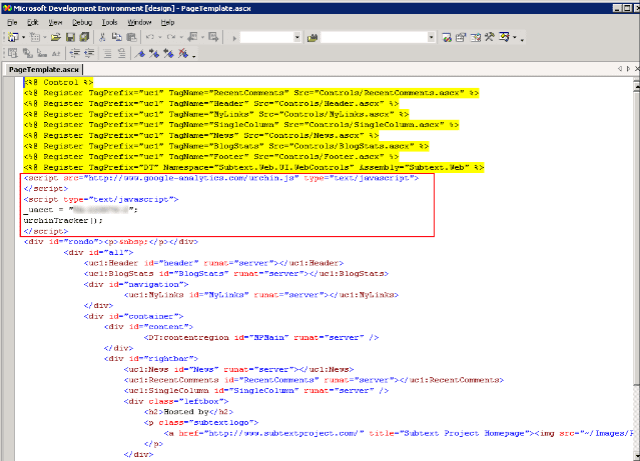Expand the Add New Item dropdown arrow

coord(44,38)
